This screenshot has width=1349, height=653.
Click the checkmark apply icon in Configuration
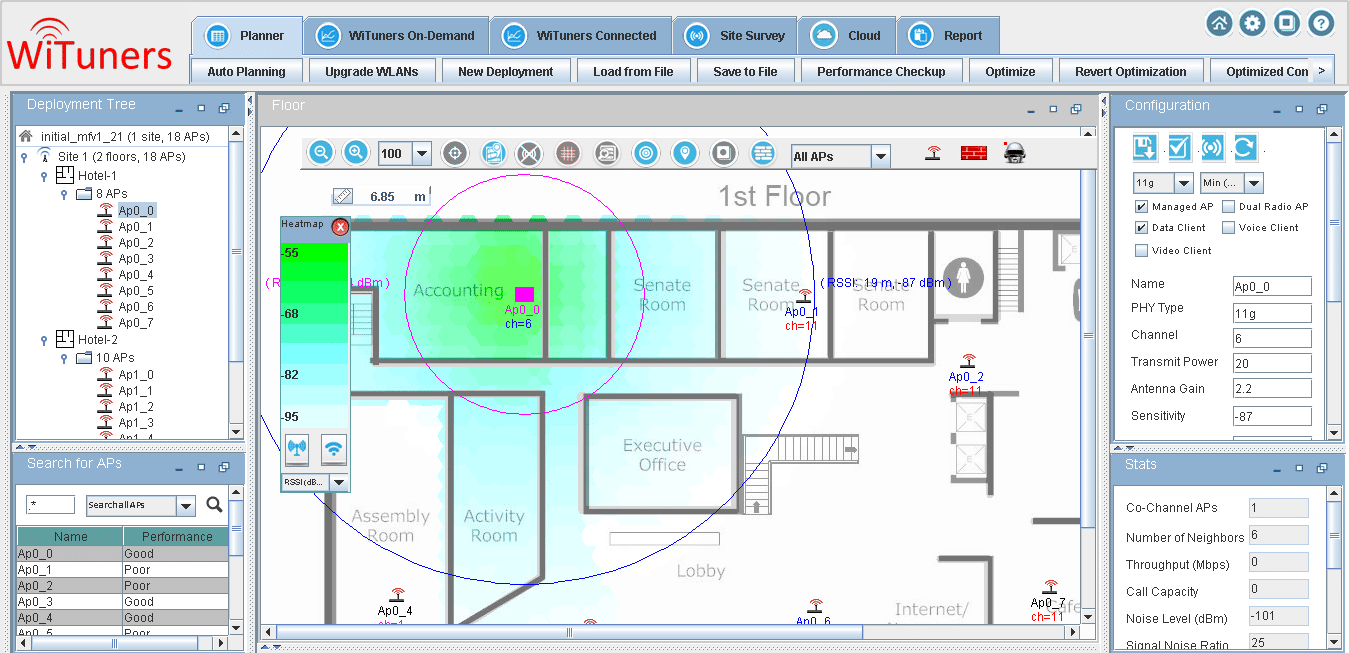[x=1179, y=148]
